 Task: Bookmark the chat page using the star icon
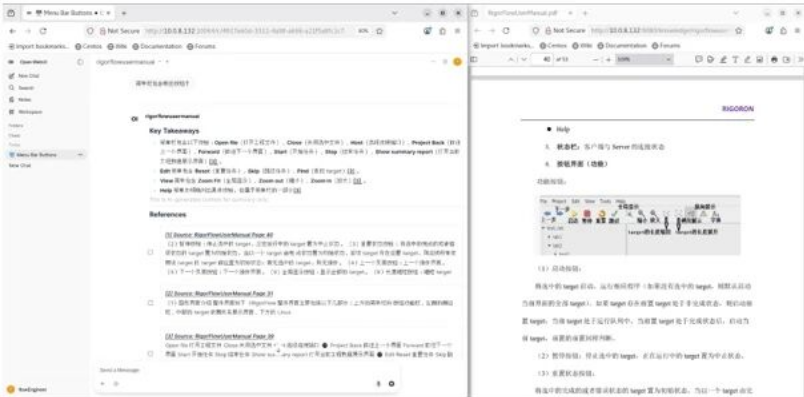(x=379, y=31)
